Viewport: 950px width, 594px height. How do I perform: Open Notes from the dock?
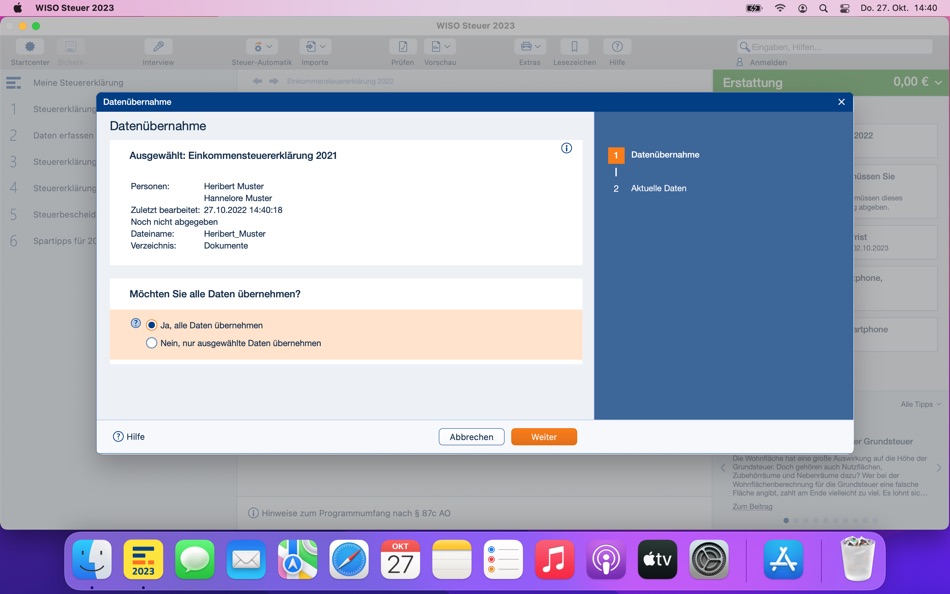[x=452, y=559]
